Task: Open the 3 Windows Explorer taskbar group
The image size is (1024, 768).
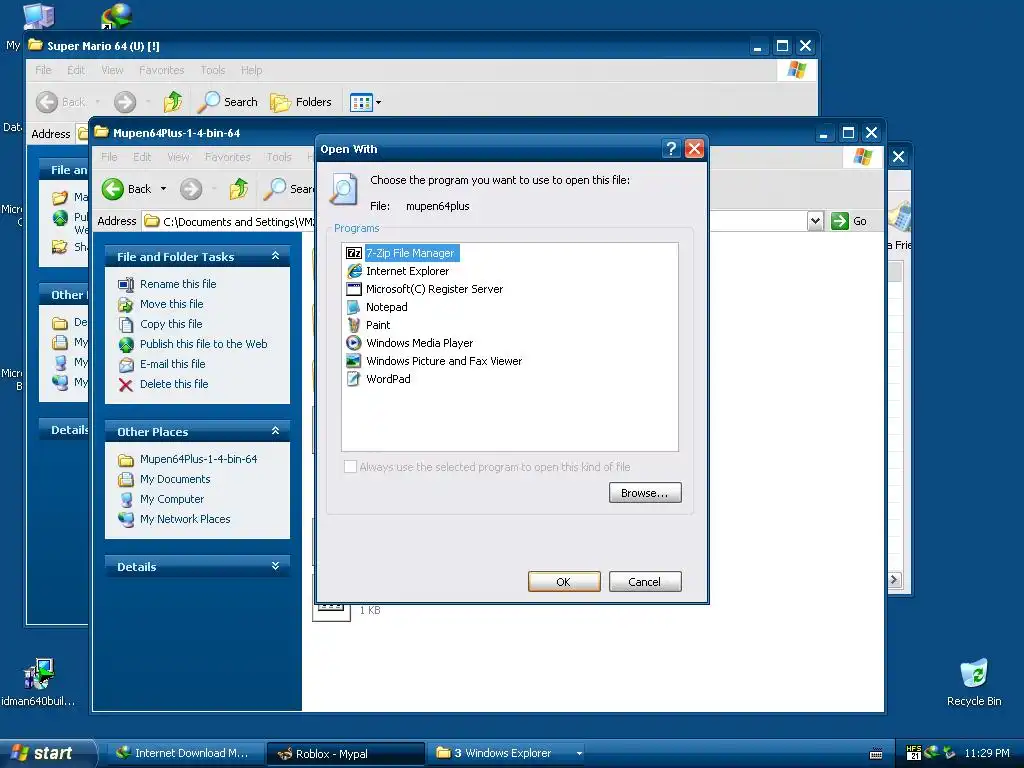Action: point(508,753)
